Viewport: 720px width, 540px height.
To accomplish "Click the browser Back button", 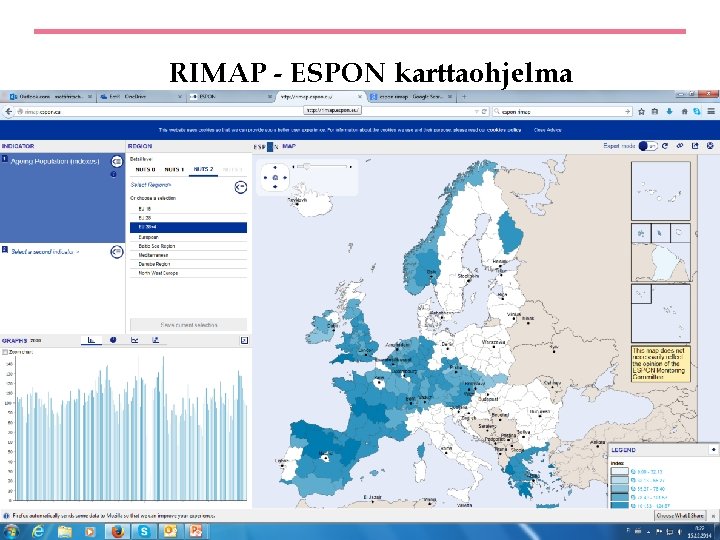I will coord(8,112).
